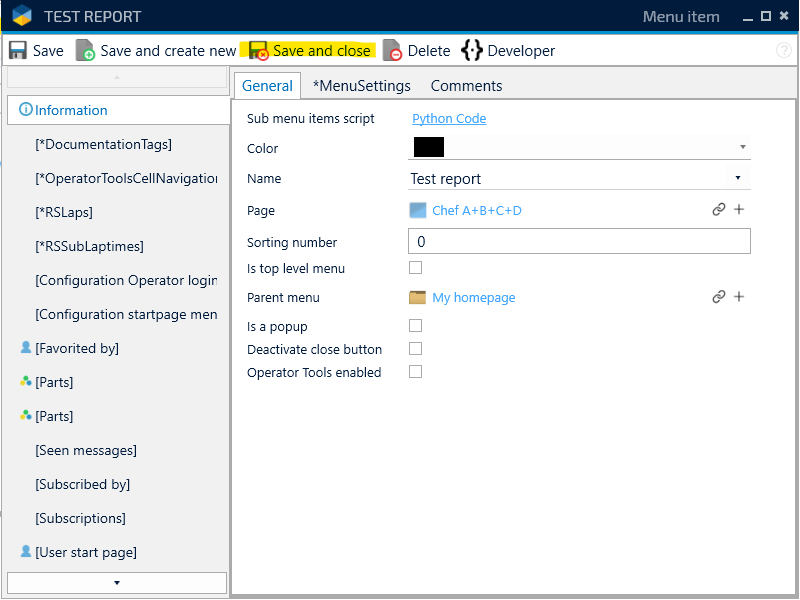This screenshot has height=600, width=800.
Task: Open the Color dropdown arrow
Action: 743,147
